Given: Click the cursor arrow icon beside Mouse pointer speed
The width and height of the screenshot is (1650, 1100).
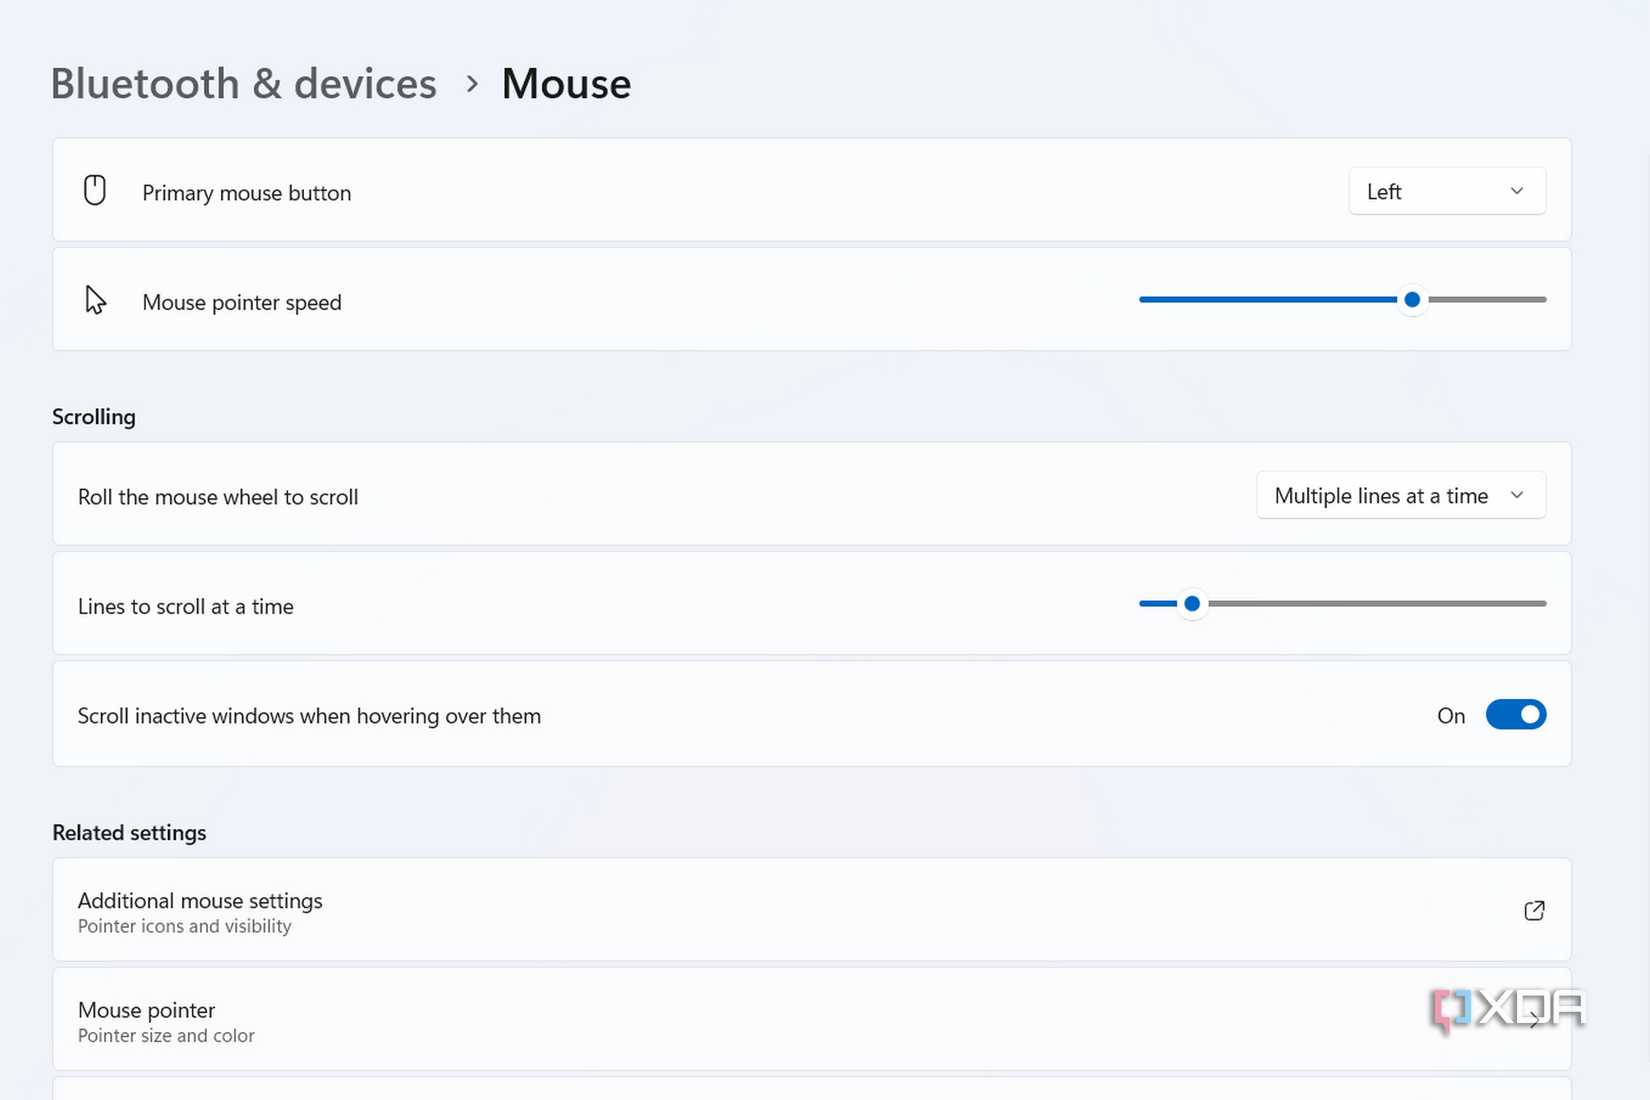Looking at the screenshot, I should coord(95,300).
